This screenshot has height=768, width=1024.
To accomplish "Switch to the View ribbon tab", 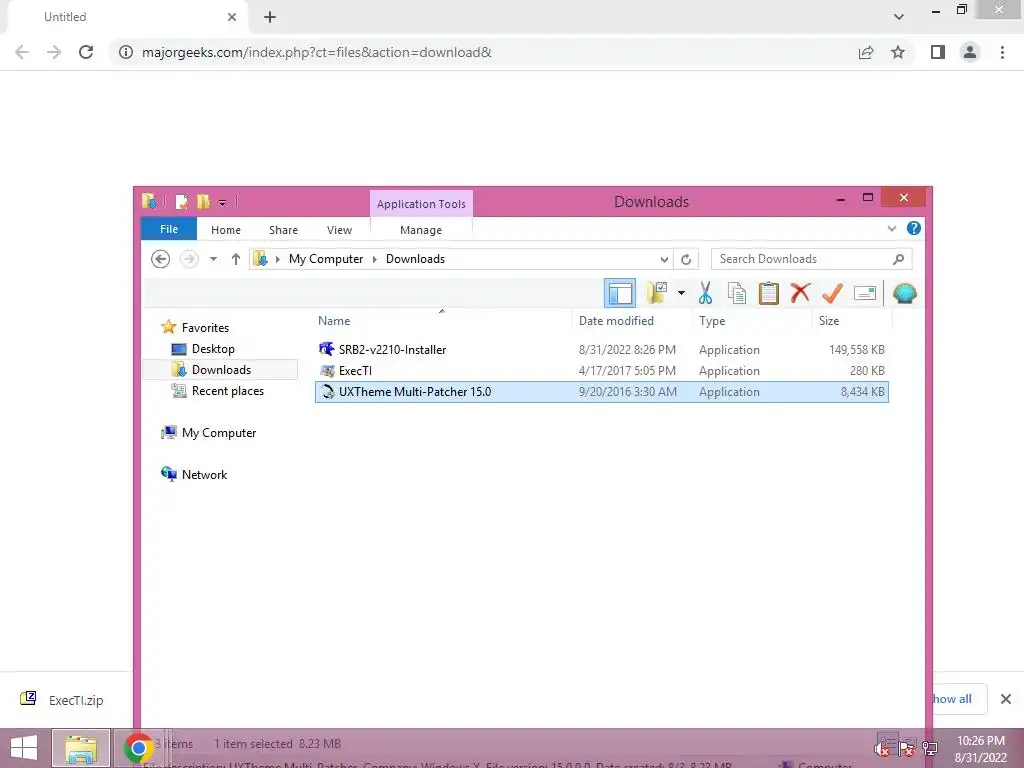I will [x=340, y=230].
